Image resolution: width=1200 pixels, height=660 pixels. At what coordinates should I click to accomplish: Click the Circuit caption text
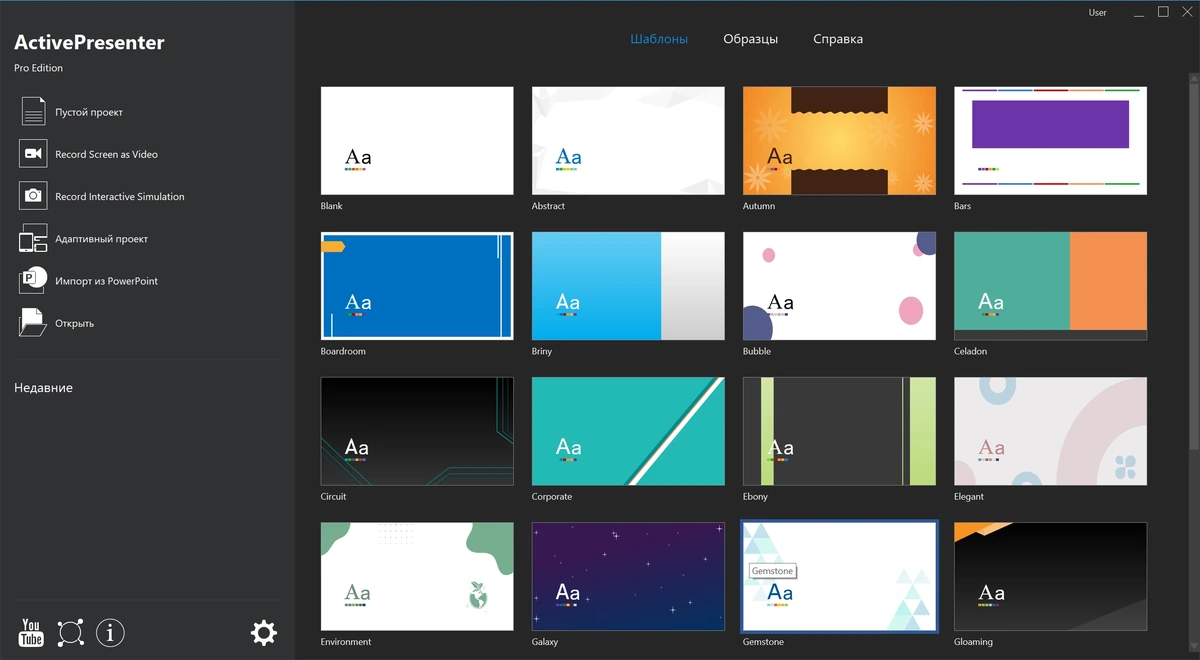point(333,496)
